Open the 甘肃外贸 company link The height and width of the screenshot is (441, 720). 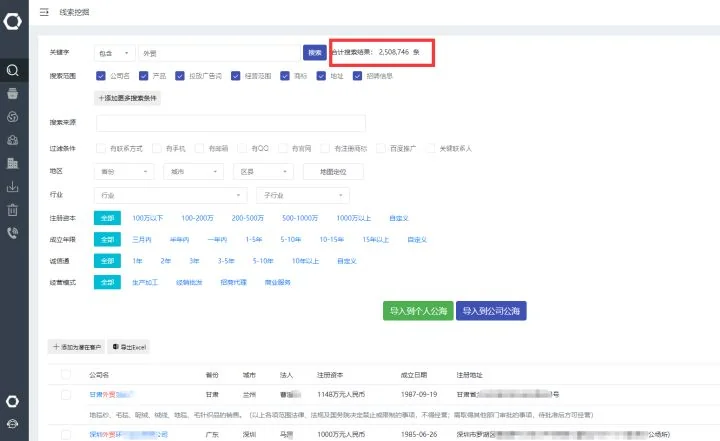point(111,395)
